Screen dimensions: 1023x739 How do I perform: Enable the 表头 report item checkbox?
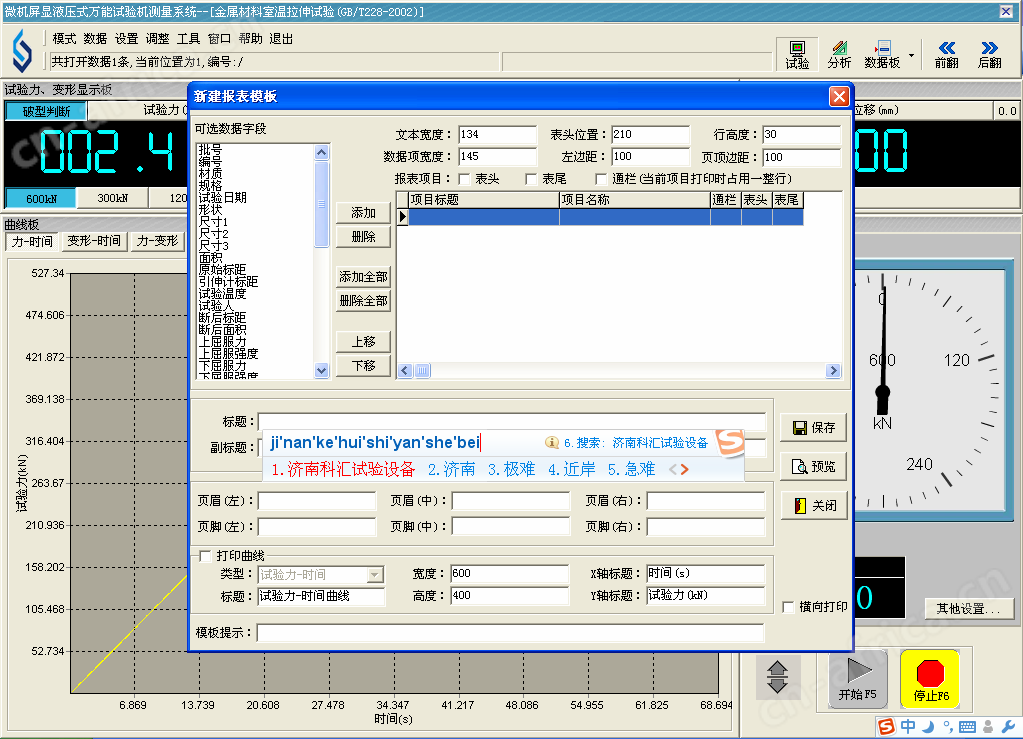point(465,179)
